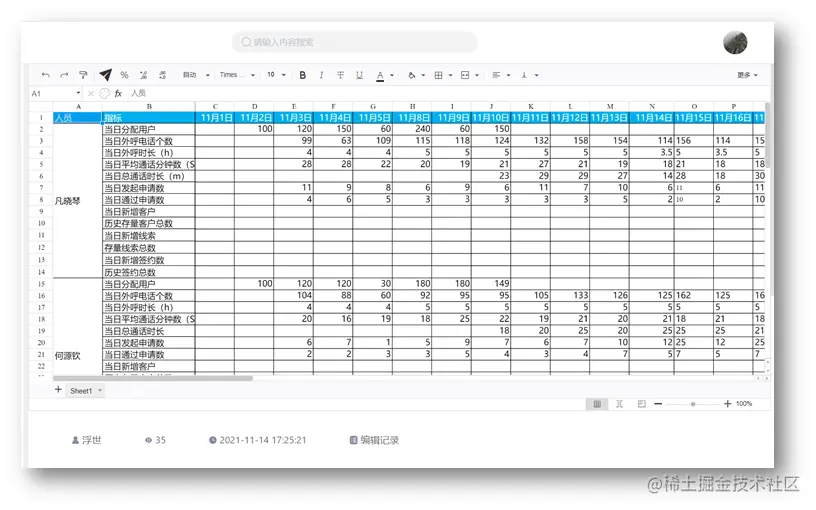Toggle underline formatting
Viewport: 816px width, 510px height.
(x=359, y=75)
